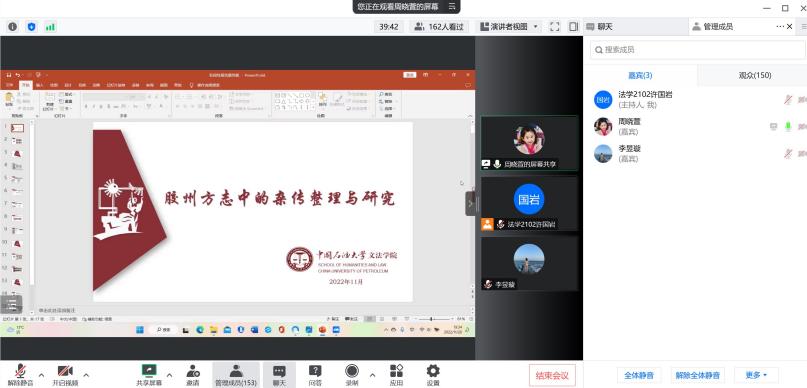Click PowerPoint icon in shared taskbar
Screen dimensions: 807x388
click(x=323, y=330)
